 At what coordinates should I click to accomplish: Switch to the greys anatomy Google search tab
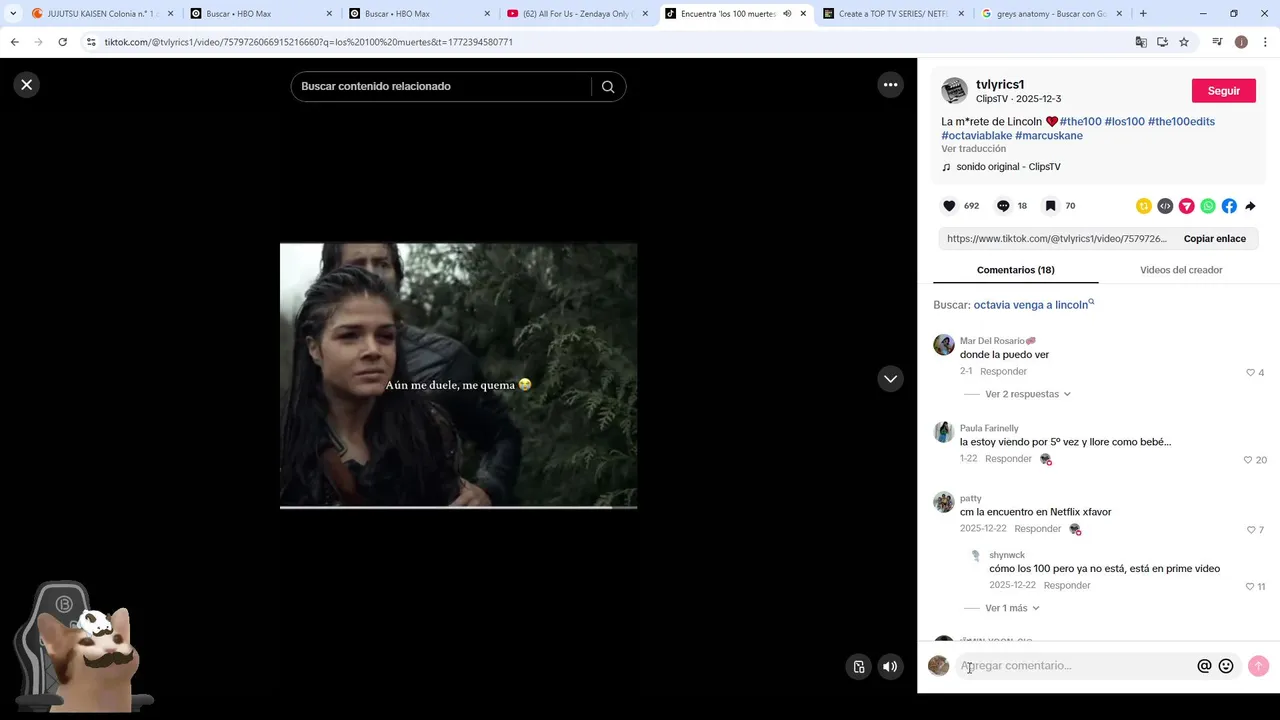[1051, 14]
